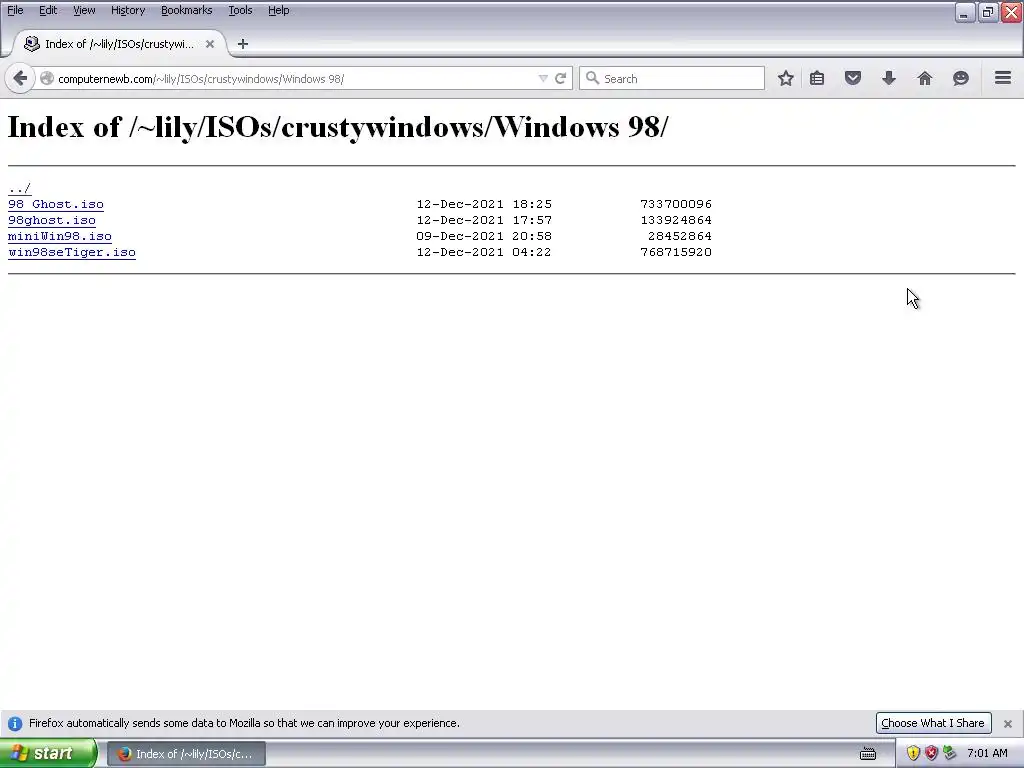Go to parent directory ../ link
The width and height of the screenshot is (1024, 768).
click(20, 188)
